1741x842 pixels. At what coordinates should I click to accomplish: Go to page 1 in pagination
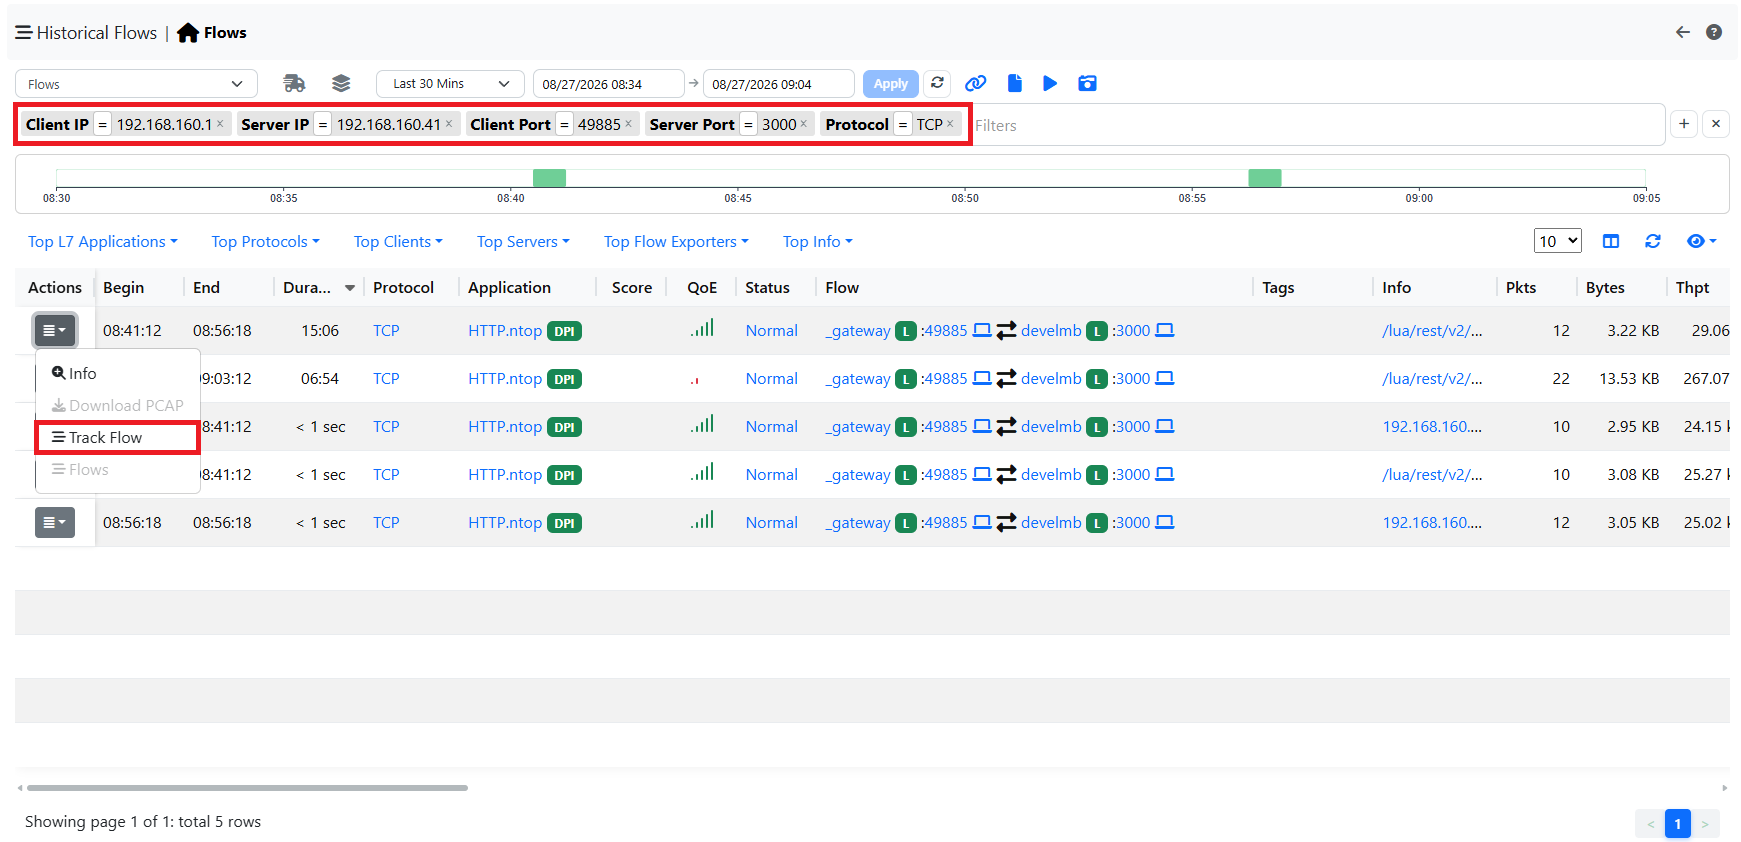point(1678,824)
